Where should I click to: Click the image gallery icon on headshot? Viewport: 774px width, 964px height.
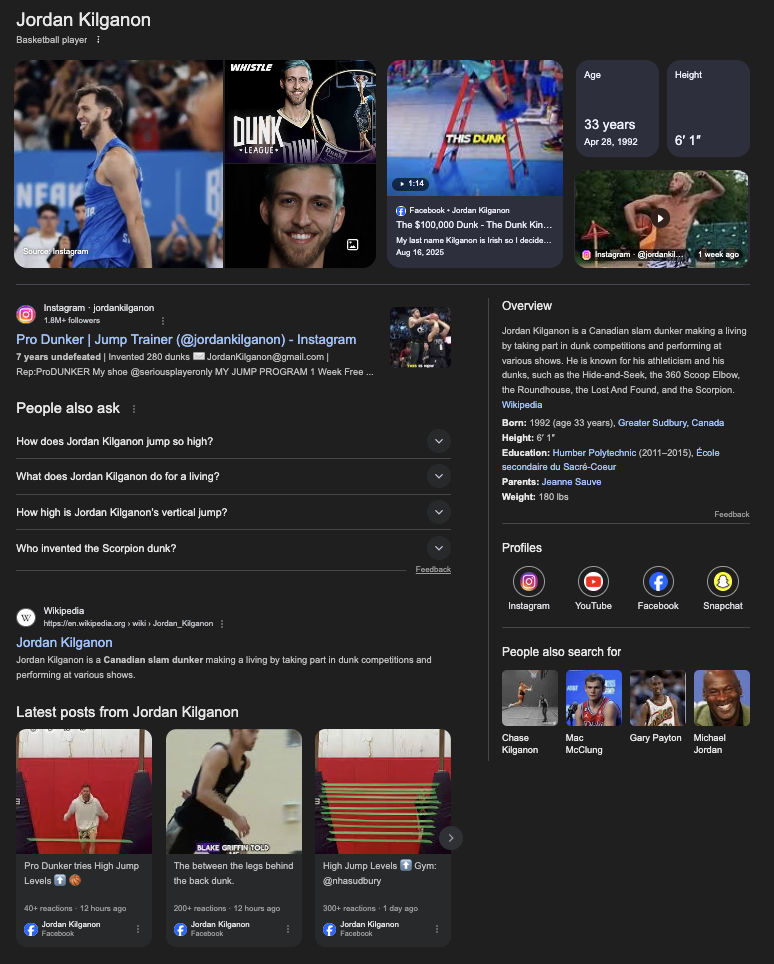point(352,244)
